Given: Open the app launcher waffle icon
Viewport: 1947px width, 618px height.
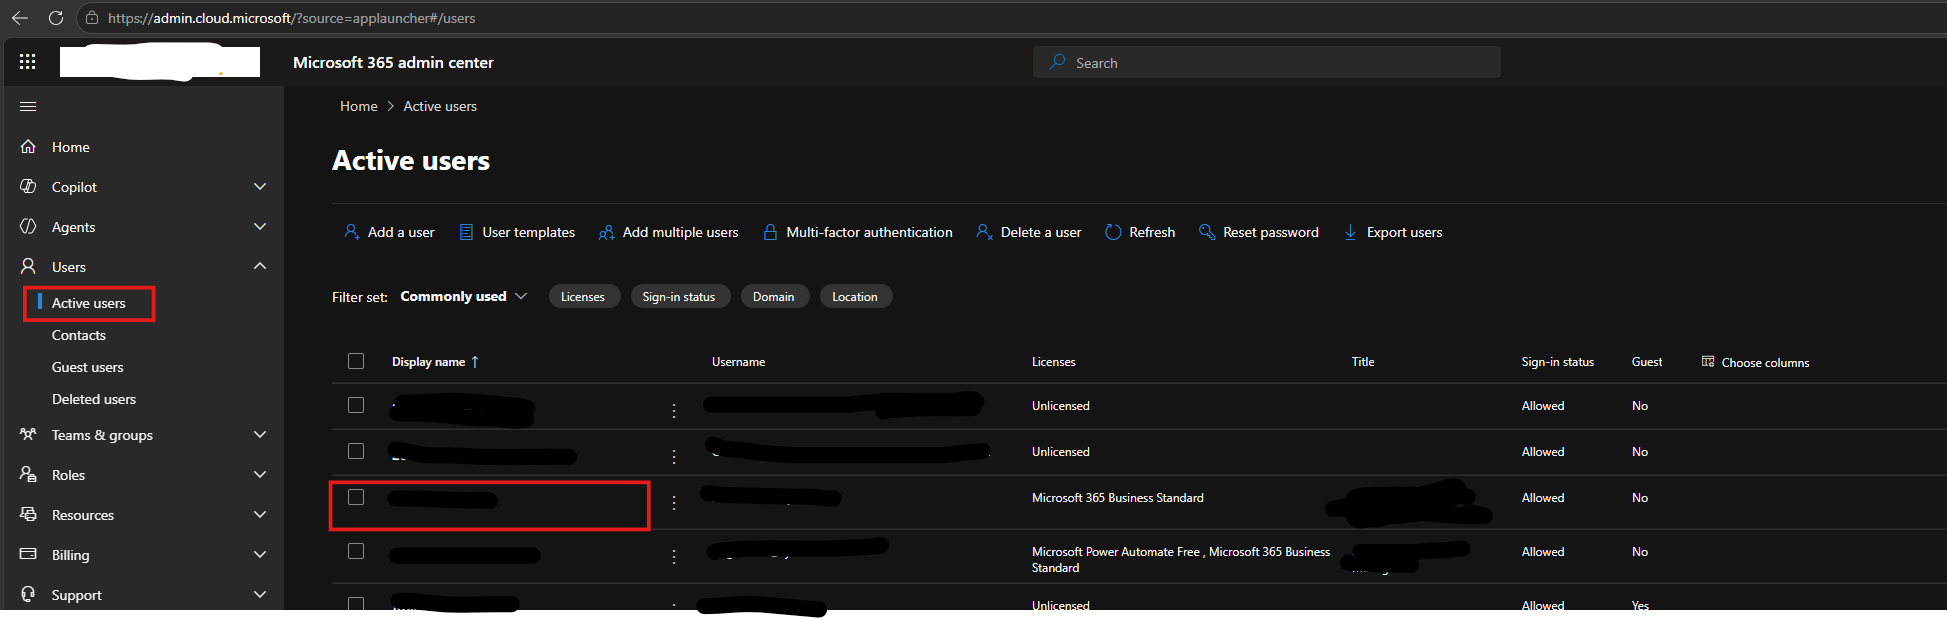Looking at the screenshot, I should tap(28, 62).
